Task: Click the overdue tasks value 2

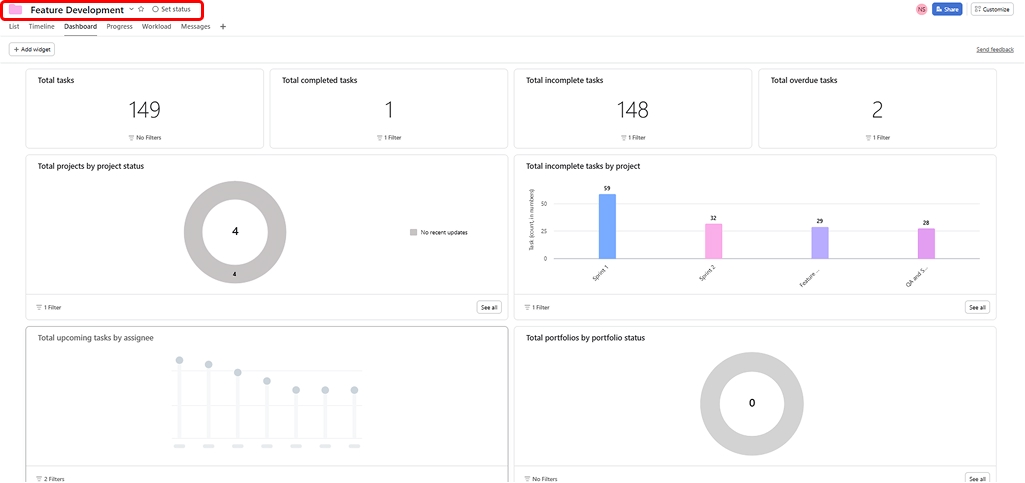Action: coord(877,110)
